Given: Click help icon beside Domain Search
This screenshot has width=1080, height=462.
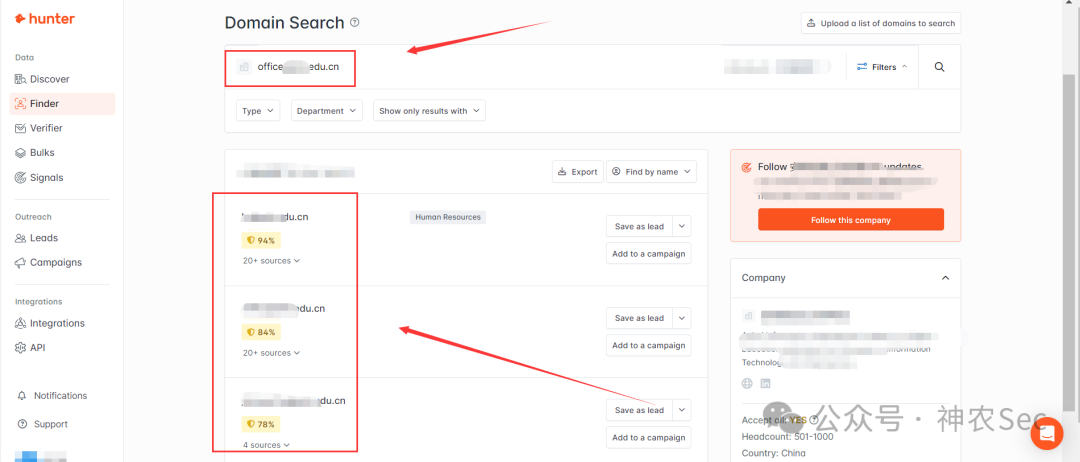Looking at the screenshot, I should point(355,23).
